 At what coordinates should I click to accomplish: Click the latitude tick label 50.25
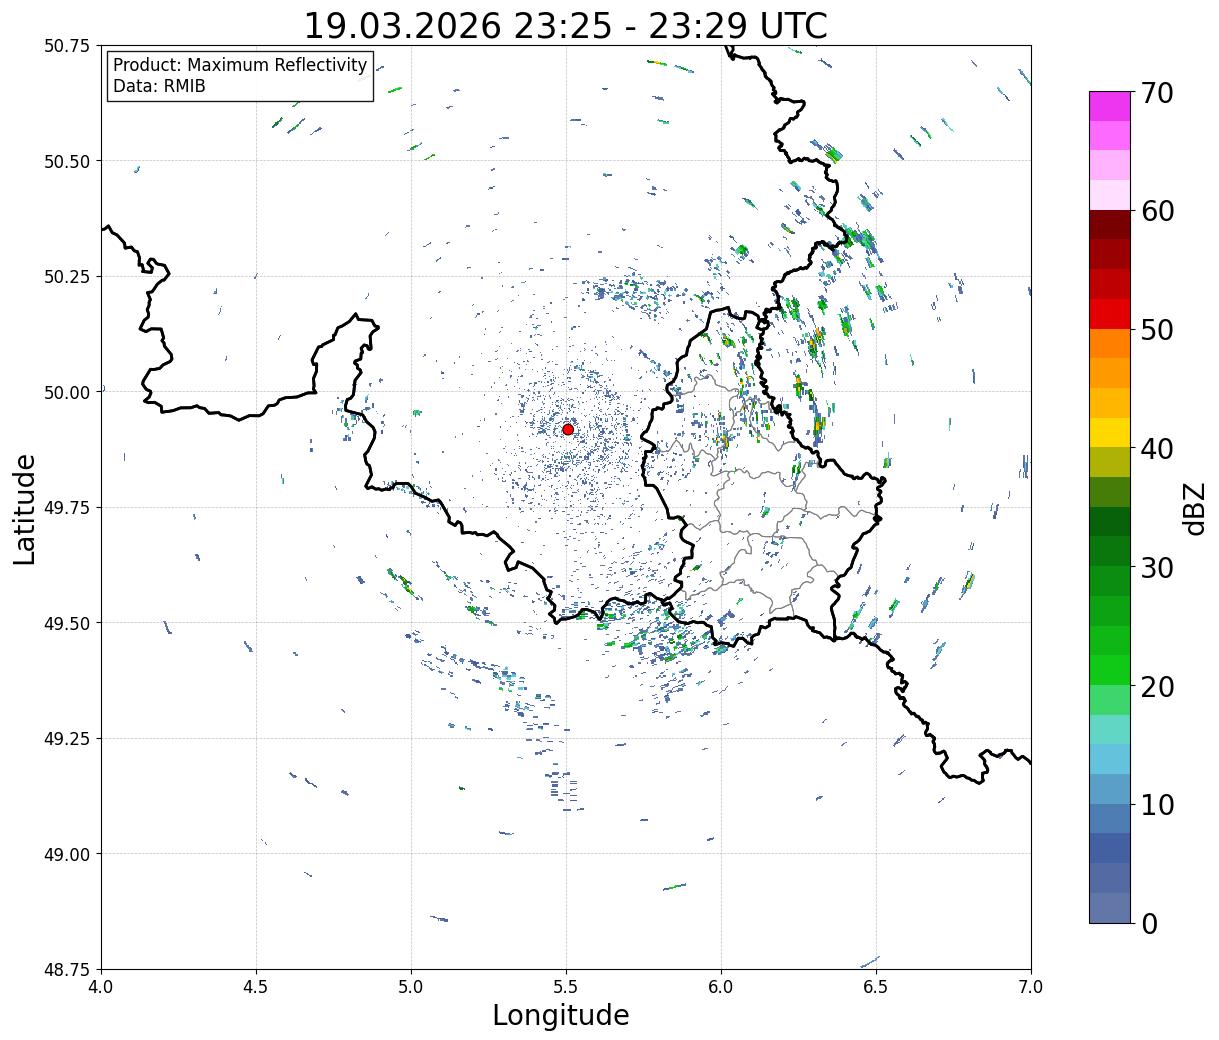pos(67,277)
